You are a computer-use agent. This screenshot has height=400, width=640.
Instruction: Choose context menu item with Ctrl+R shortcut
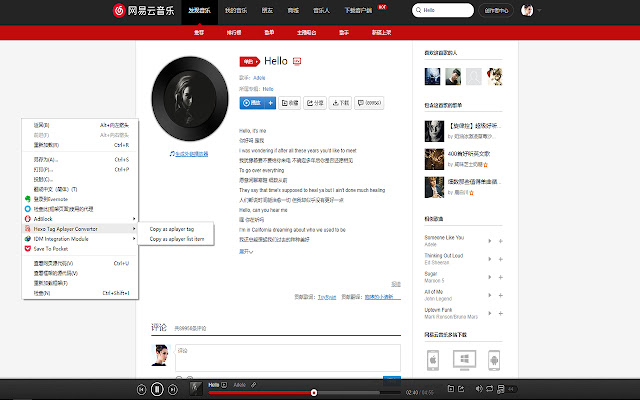click(80, 145)
